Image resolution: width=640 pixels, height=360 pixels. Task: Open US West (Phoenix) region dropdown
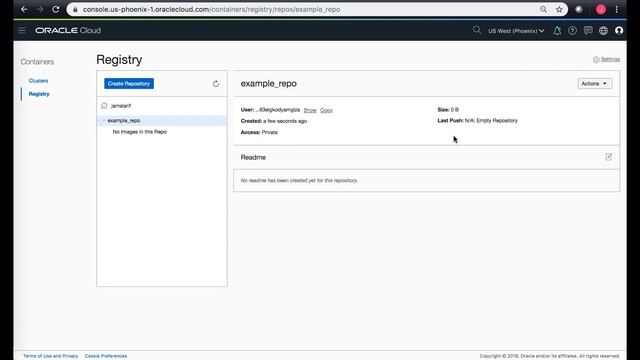click(516, 31)
